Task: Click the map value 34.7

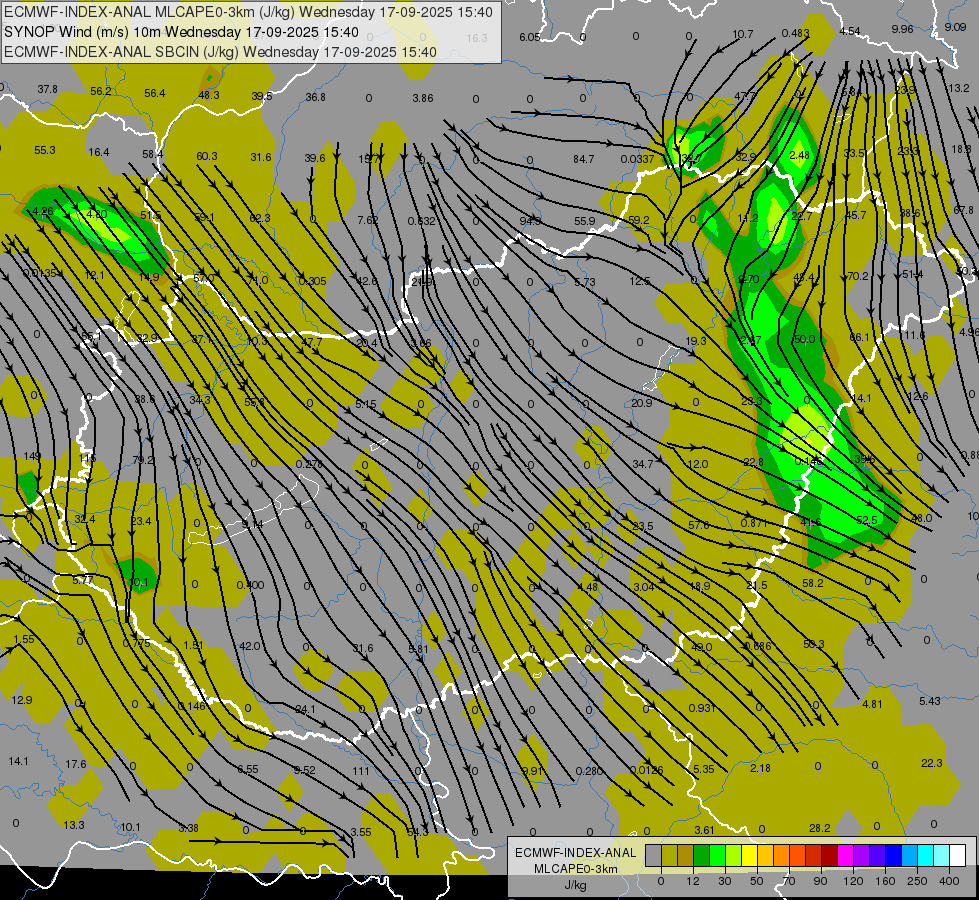Action: tap(643, 464)
